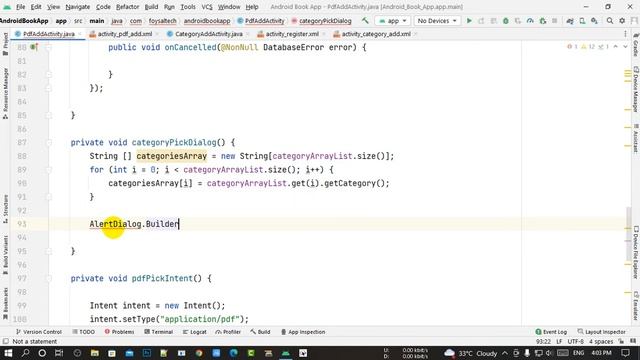Run the app with green play button
The width and height of the screenshot is (640, 360).
click(469, 20)
